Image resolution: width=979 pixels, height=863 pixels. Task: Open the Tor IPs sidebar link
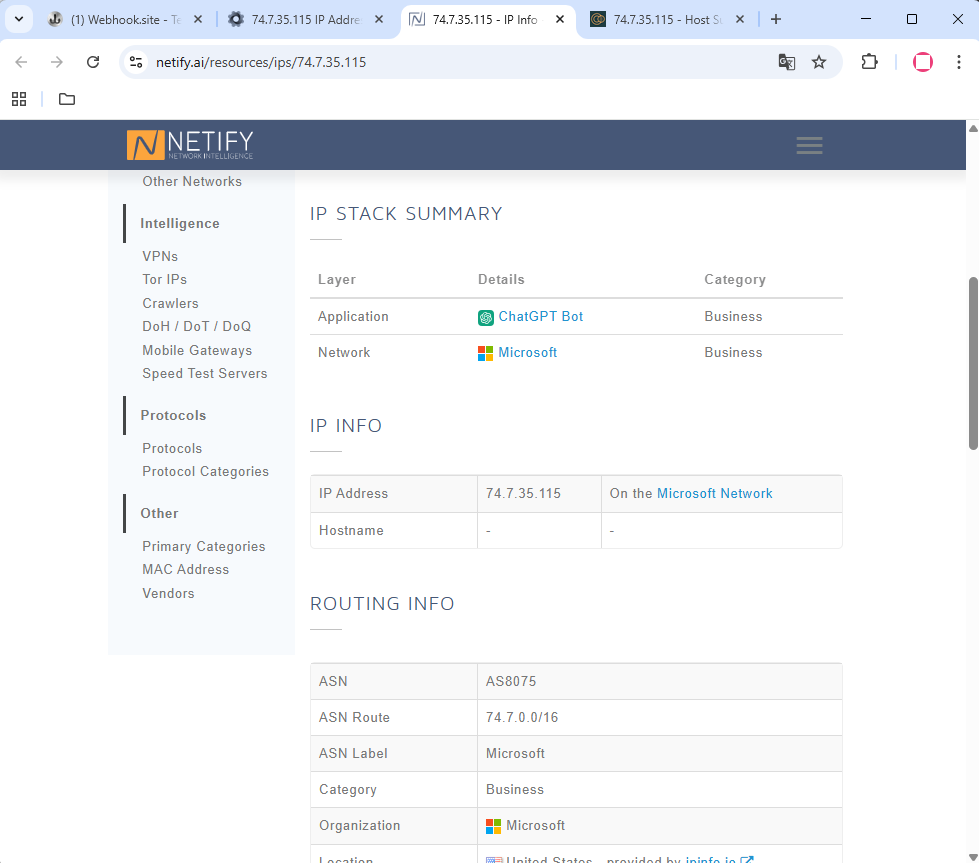(x=164, y=279)
